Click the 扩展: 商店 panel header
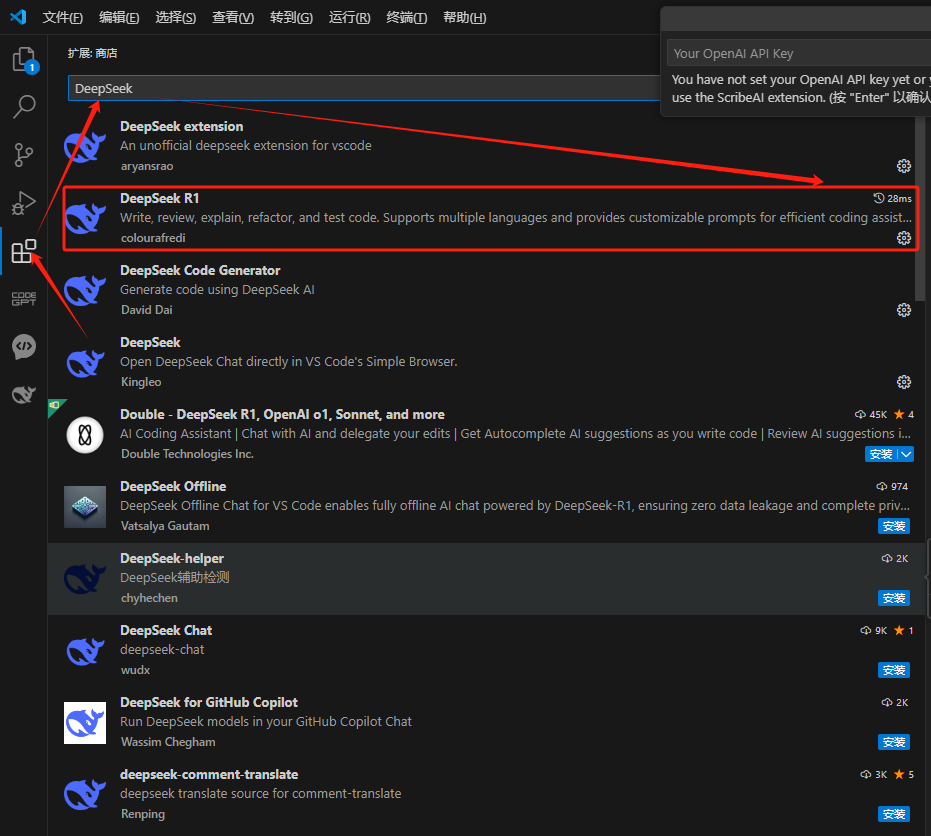The image size is (931, 836). (x=92, y=53)
